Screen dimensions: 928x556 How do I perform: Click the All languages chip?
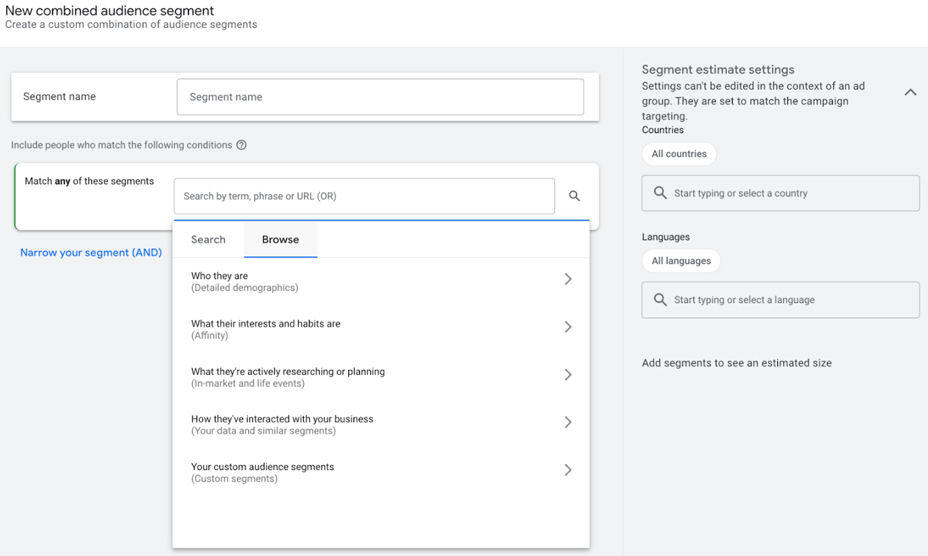click(681, 261)
